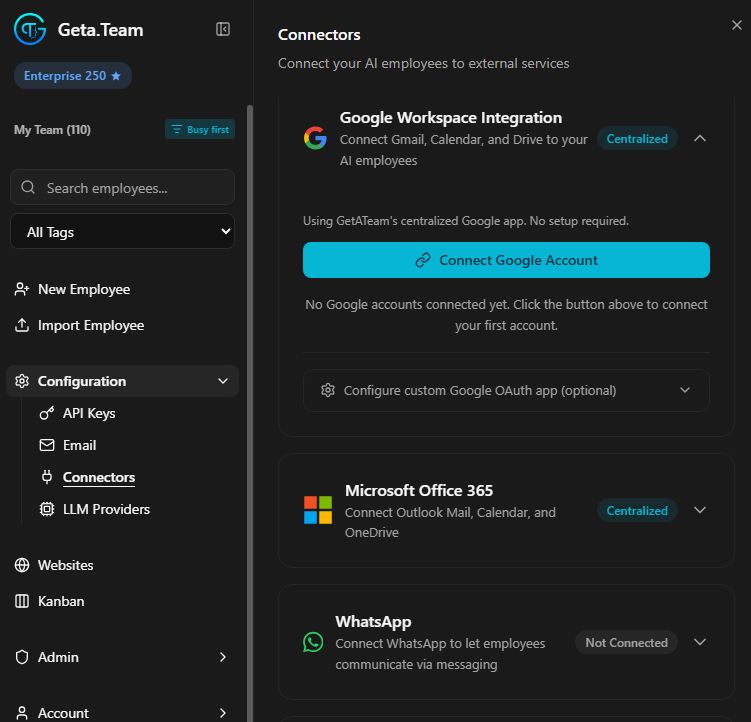Click the custom OAuth gear icon
The image size is (751, 722).
(x=328, y=390)
